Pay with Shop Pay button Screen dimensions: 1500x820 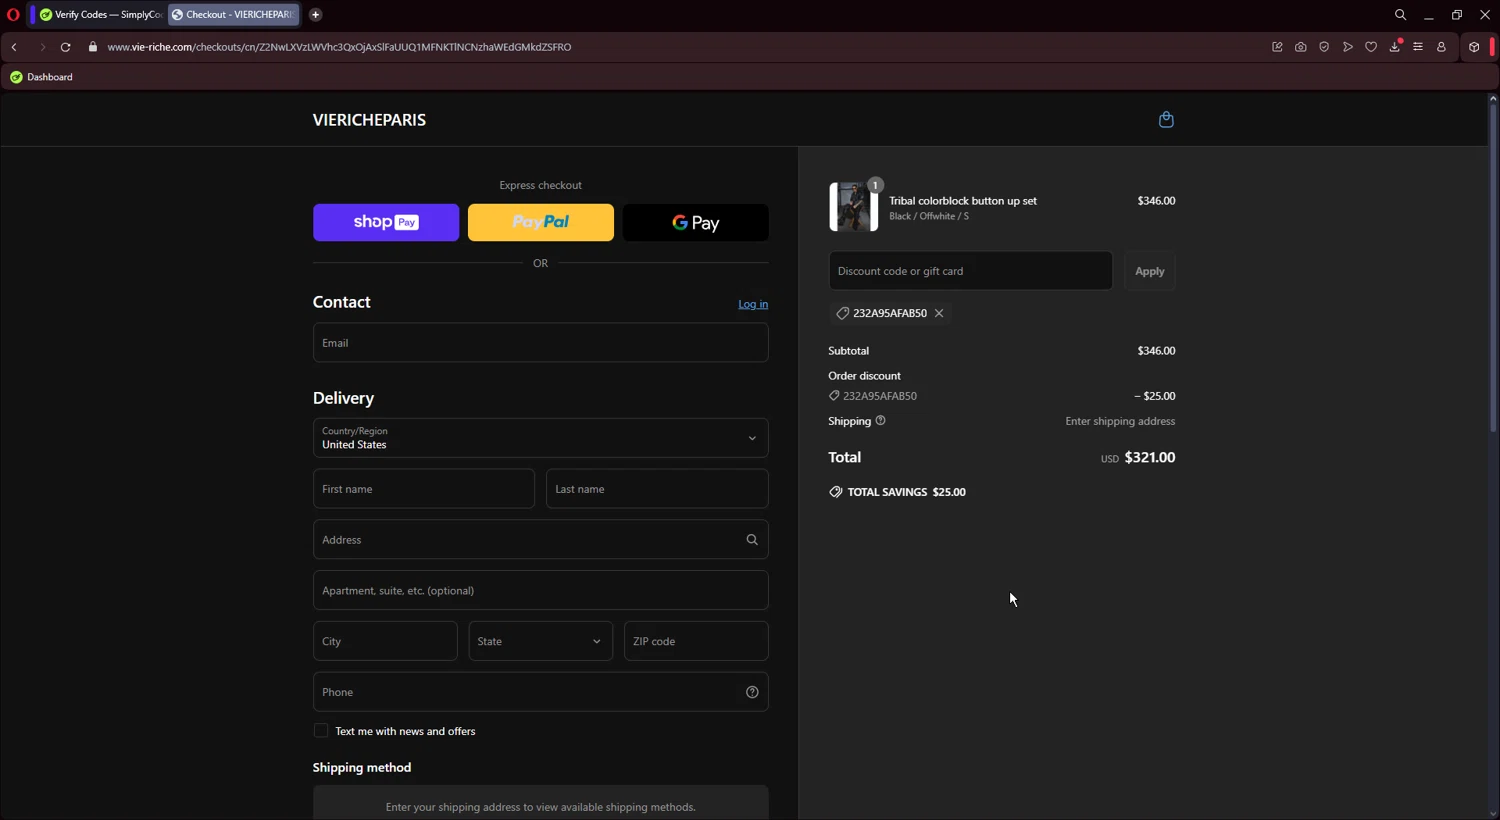point(386,222)
